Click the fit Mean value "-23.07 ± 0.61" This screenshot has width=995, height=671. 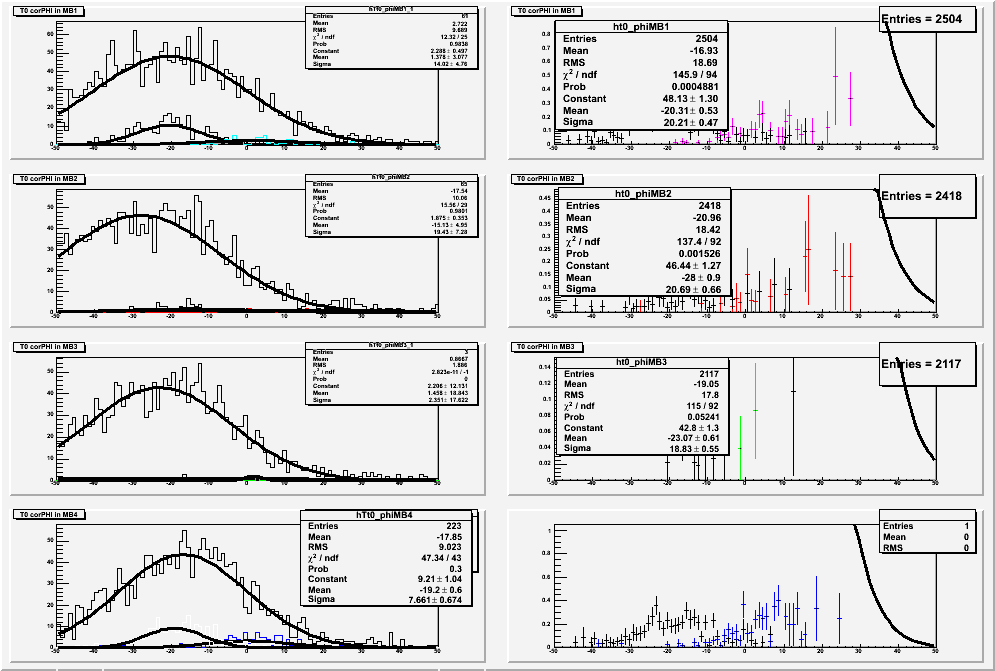tap(692, 438)
